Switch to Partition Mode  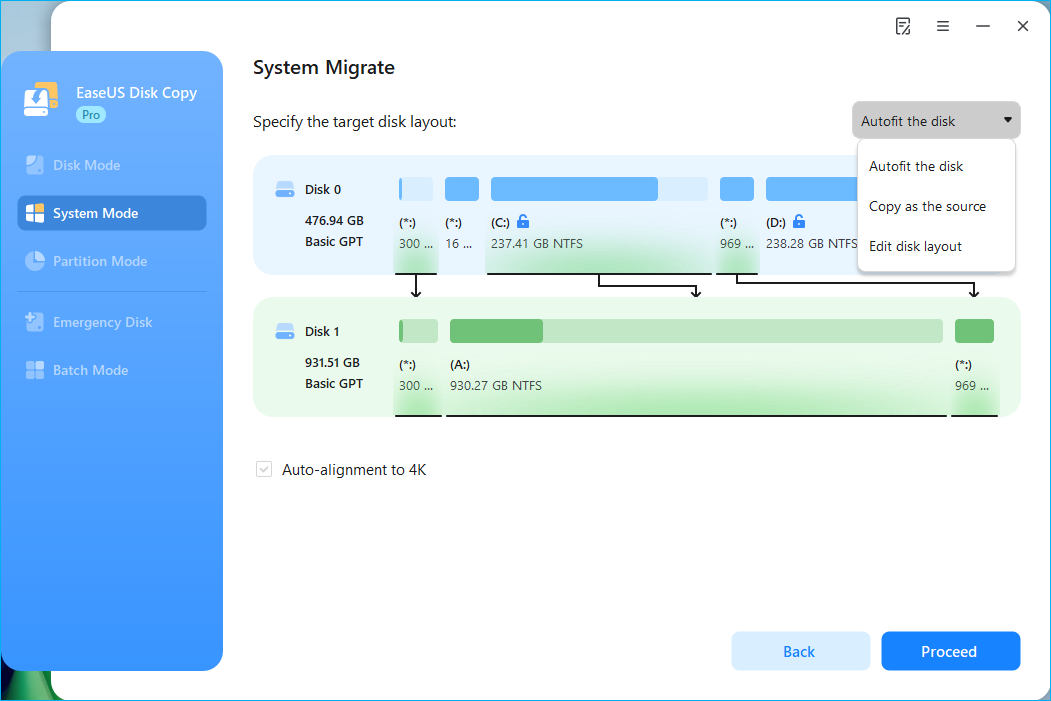tap(110, 261)
